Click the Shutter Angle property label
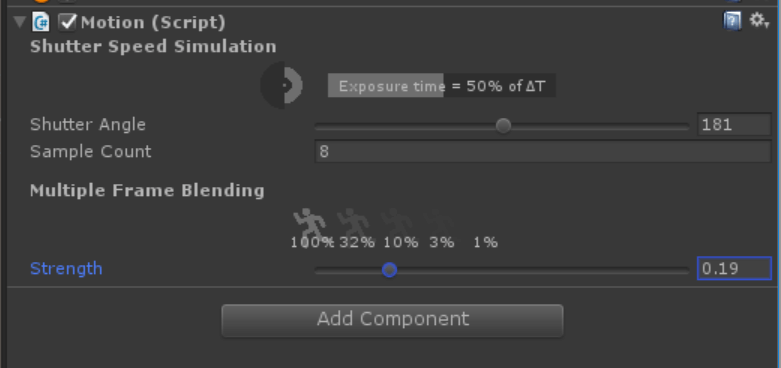The image size is (781, 368). click(88, 124)
